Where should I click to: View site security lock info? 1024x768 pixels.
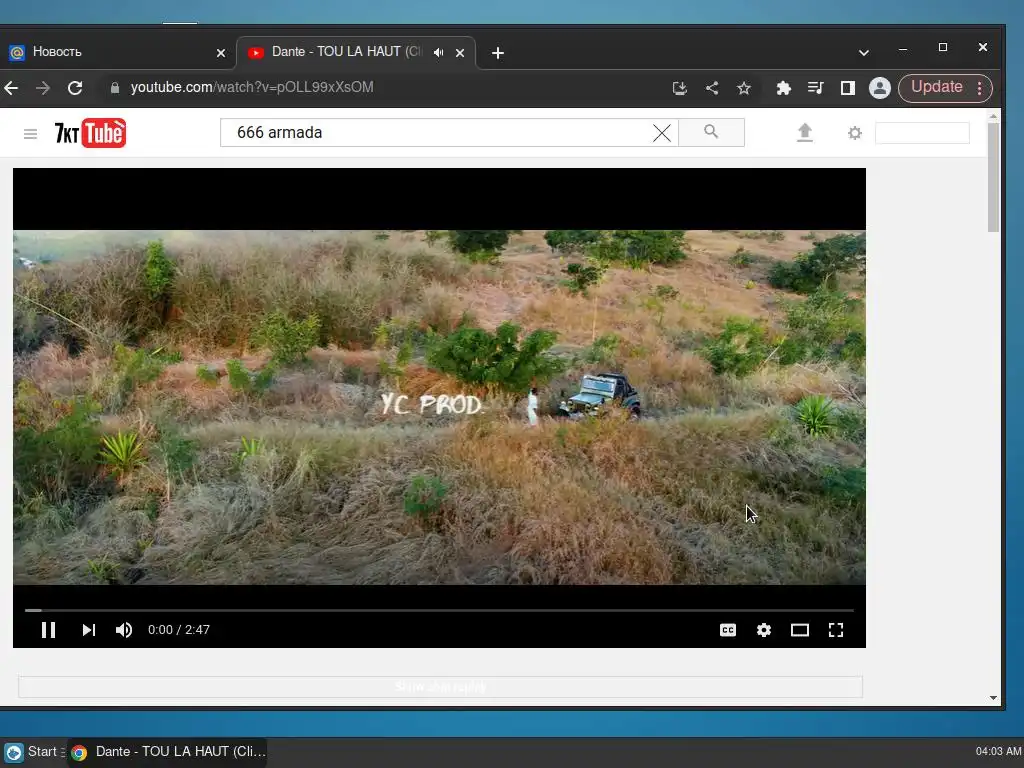pos(115,88)
